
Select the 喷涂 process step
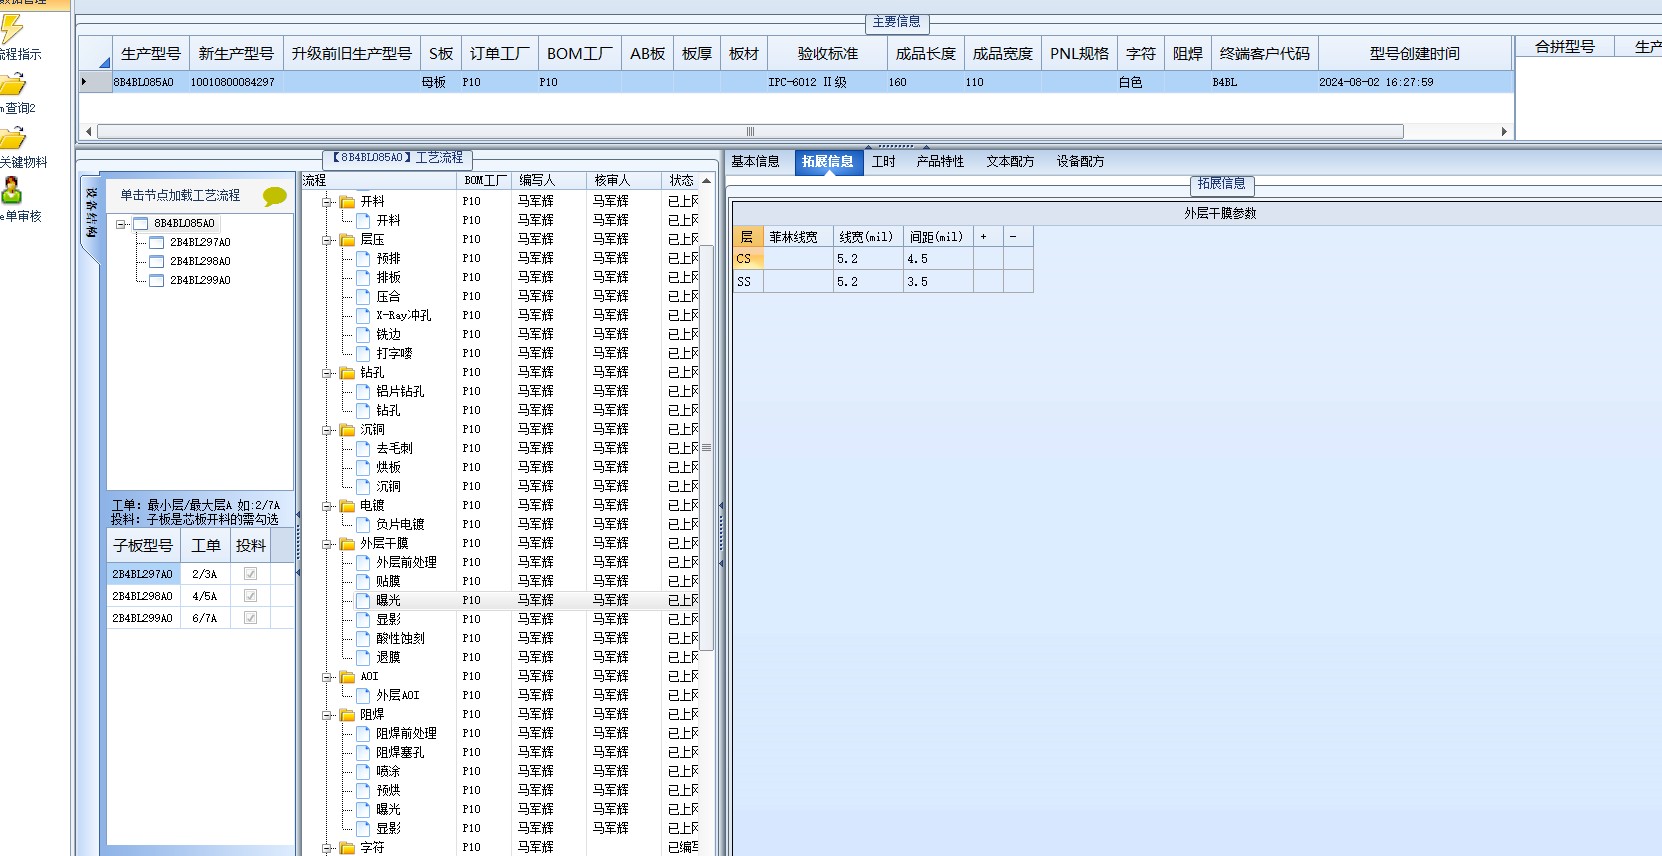(x=388, y=772)
